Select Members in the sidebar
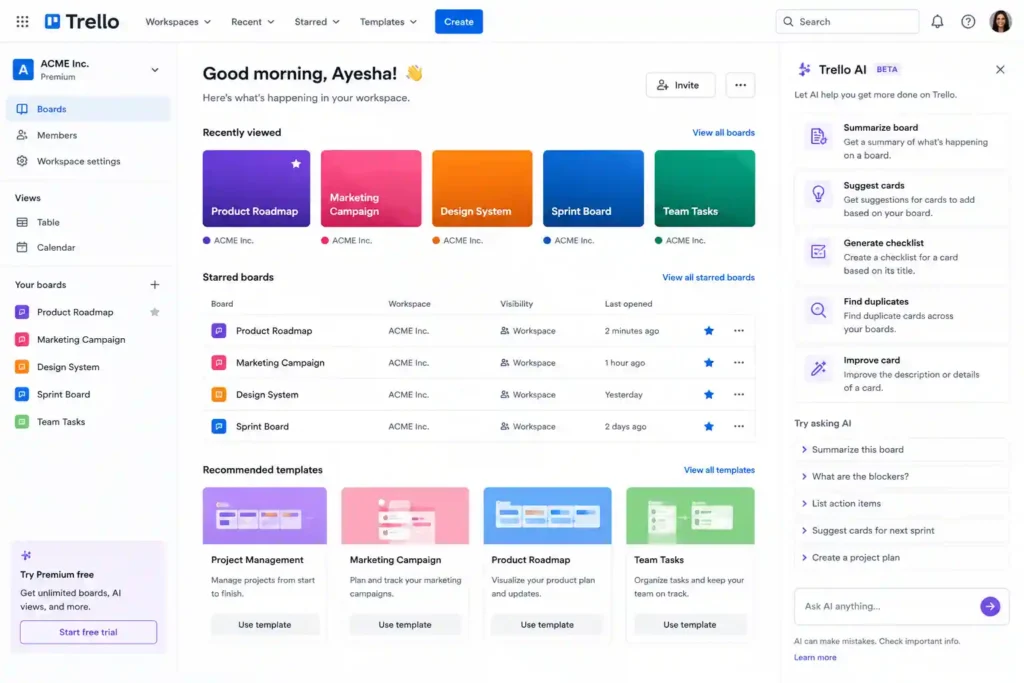The image size is (1024, 683). point(88,135)
